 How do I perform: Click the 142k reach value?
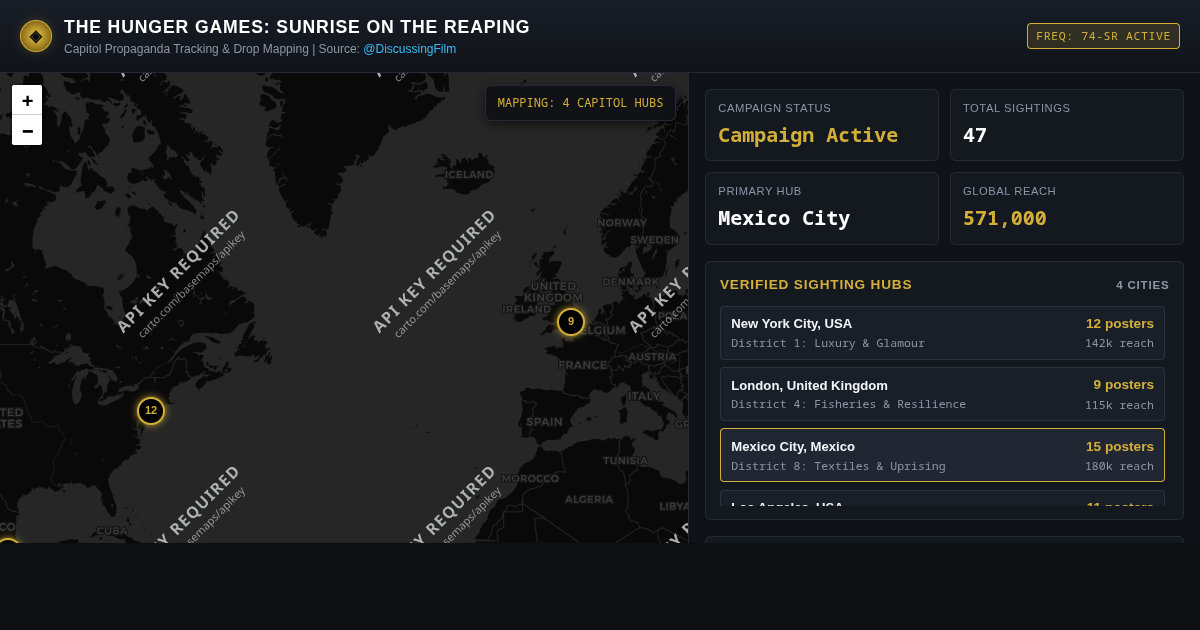pos(1119,343)
